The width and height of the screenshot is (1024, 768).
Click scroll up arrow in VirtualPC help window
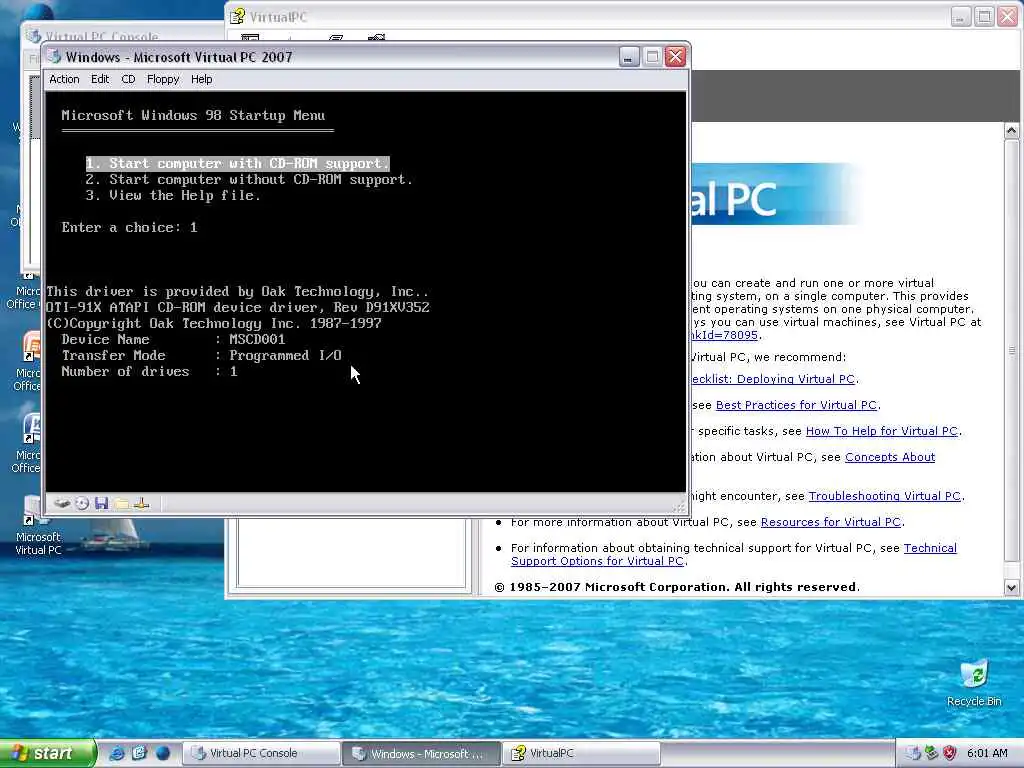click(1011, 131)
